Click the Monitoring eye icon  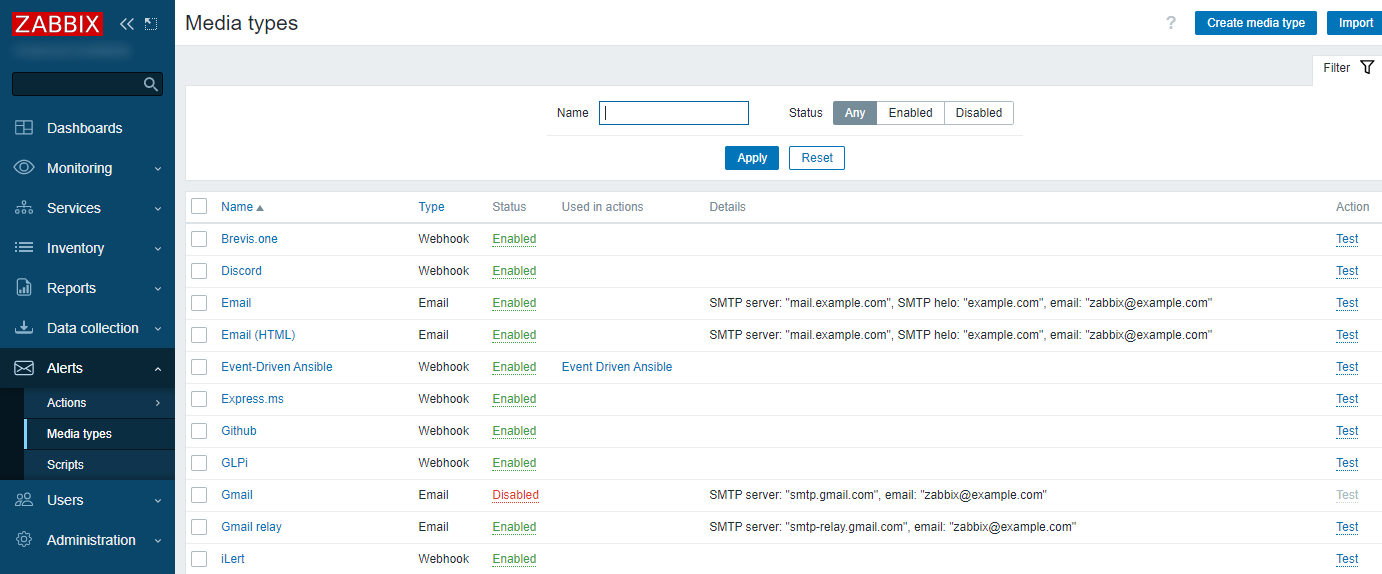[x=24, y=168]
